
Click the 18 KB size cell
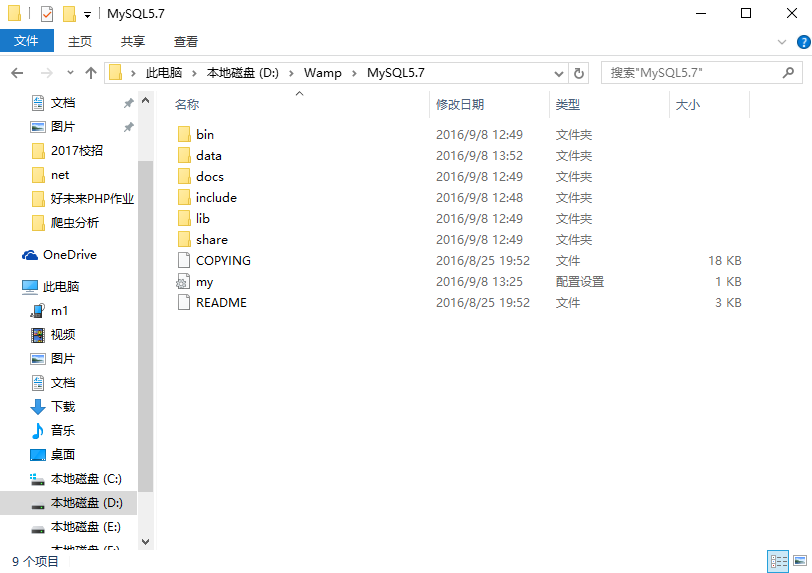point(724,260)
